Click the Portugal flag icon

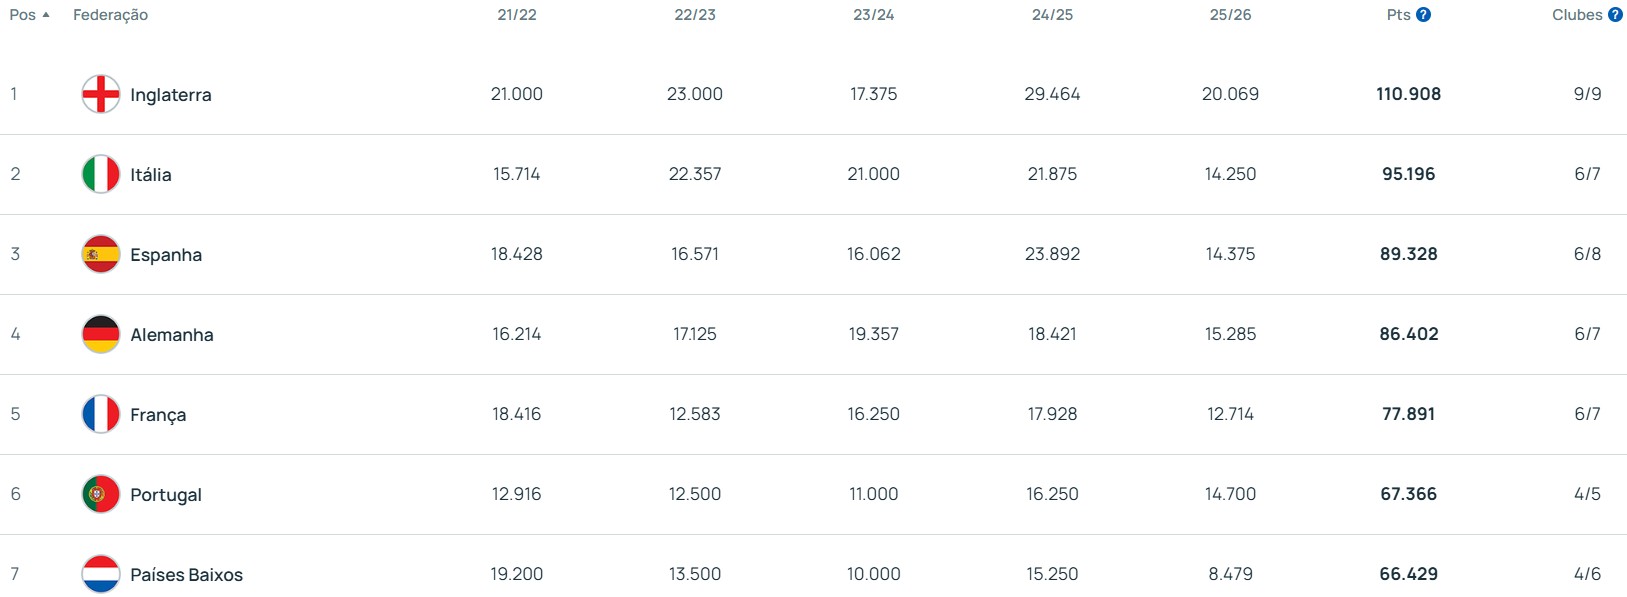(101, 494)
